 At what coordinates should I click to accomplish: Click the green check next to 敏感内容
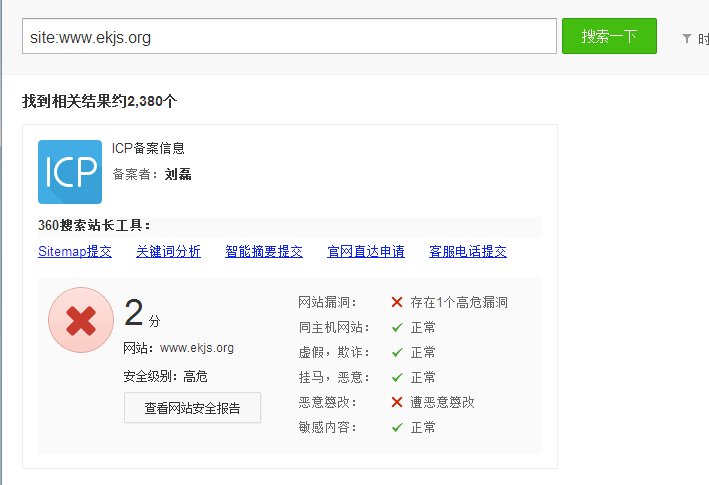point(397,427)
